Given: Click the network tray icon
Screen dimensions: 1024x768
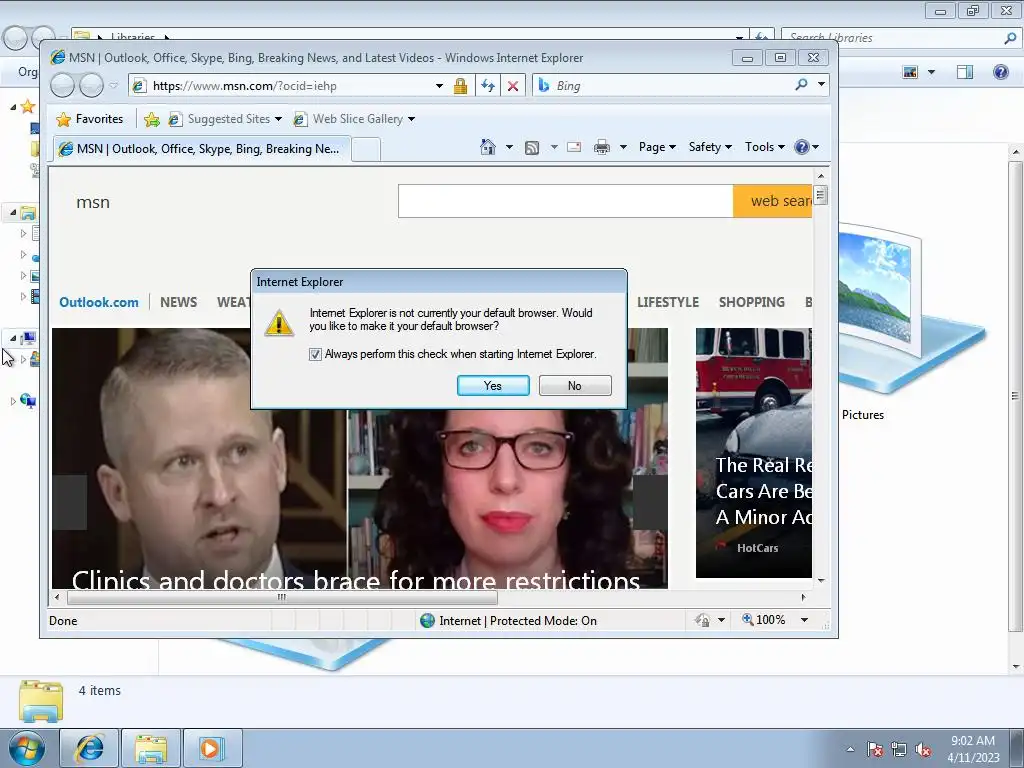Looking at the screenshot, I should [899, 749].
